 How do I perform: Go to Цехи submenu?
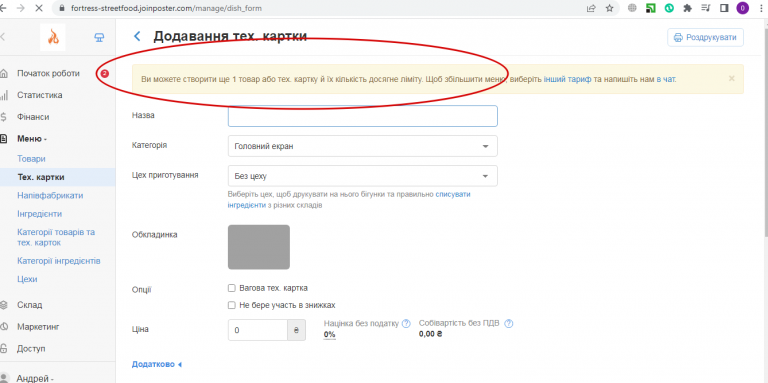point(27,279)
